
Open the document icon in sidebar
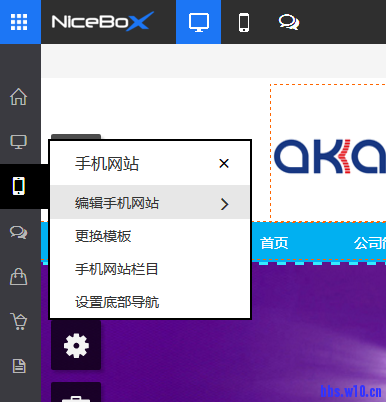(x=19, y=366)
